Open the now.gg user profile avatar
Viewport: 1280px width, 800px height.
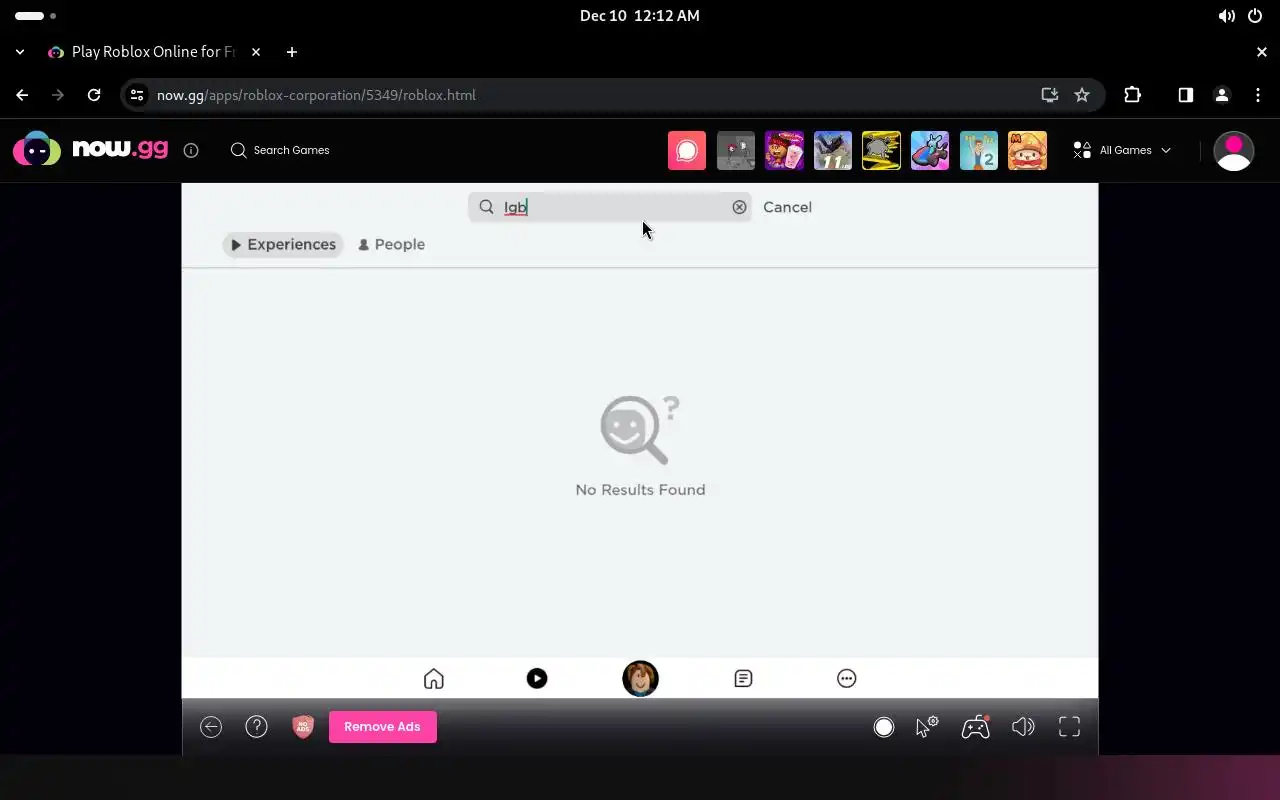point(1233,150)
